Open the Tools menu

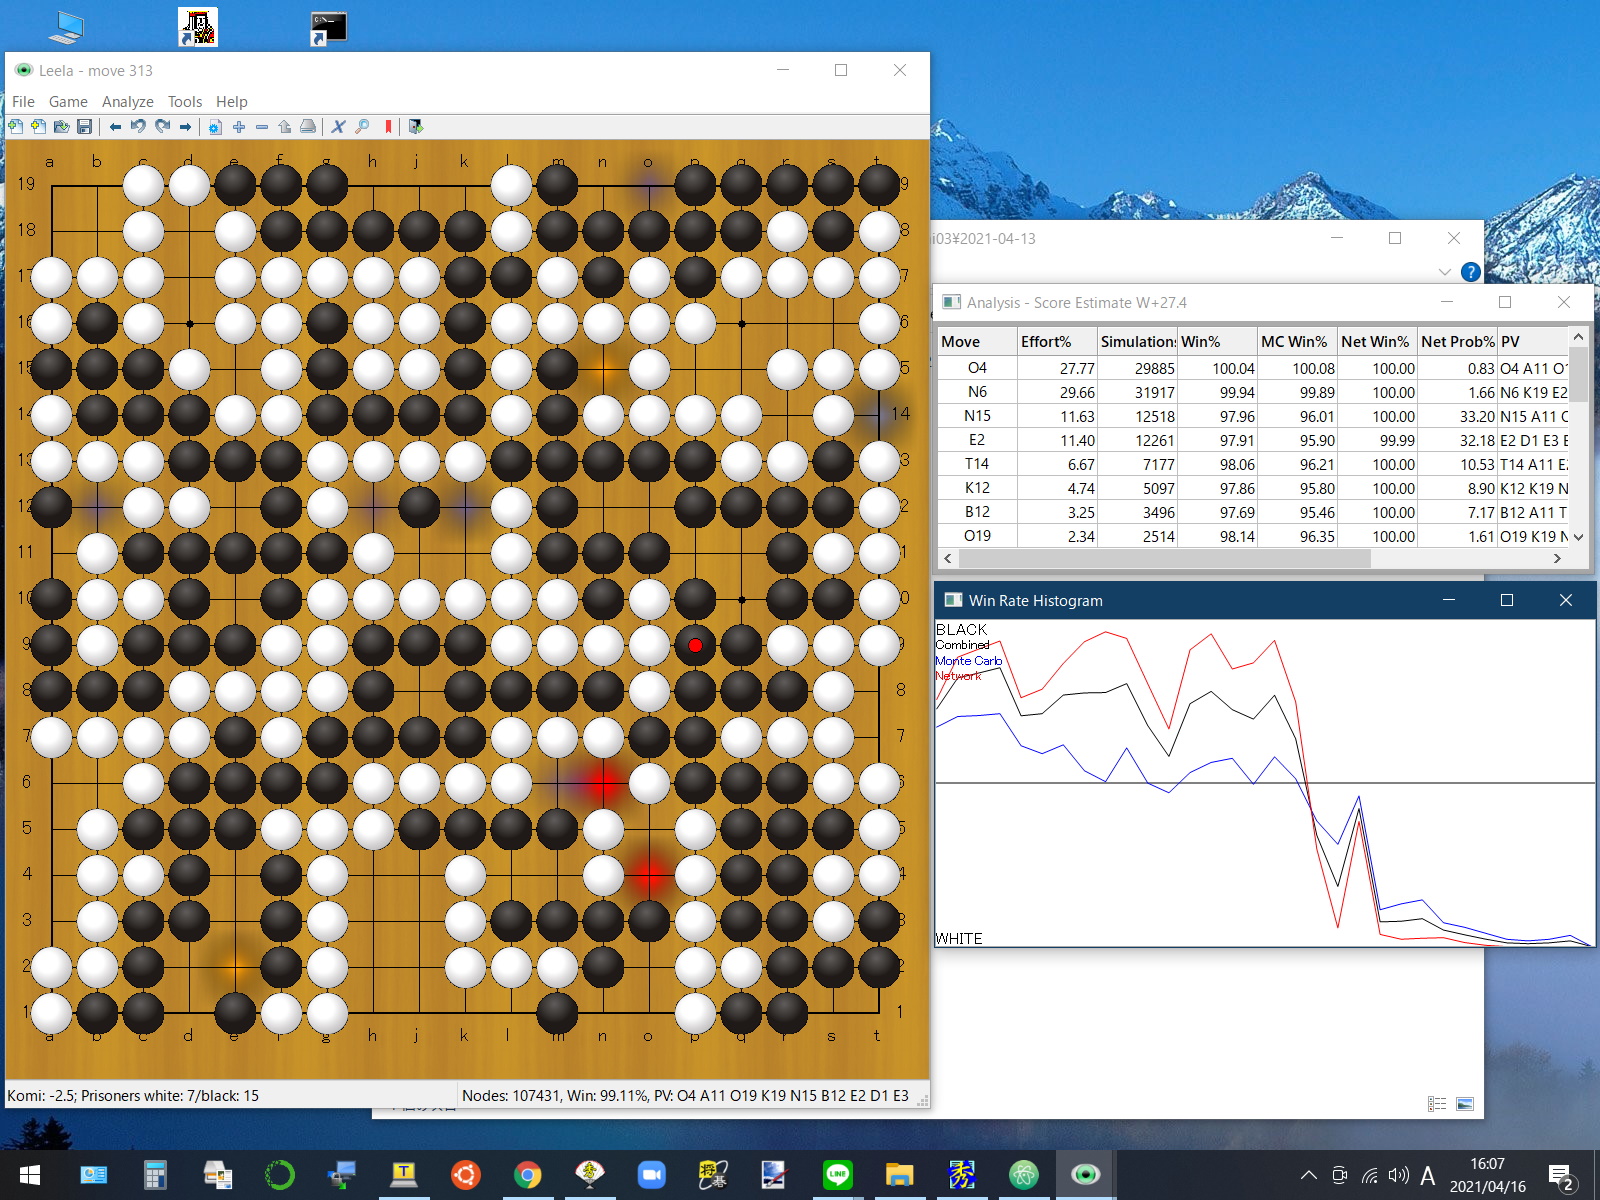[x=184, y=102]
